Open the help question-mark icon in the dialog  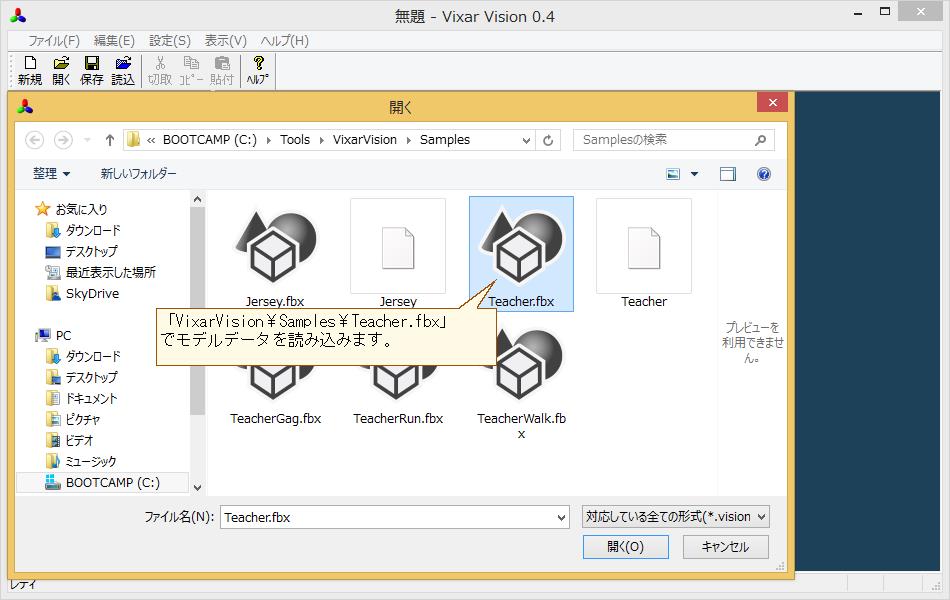click(764, 173)
